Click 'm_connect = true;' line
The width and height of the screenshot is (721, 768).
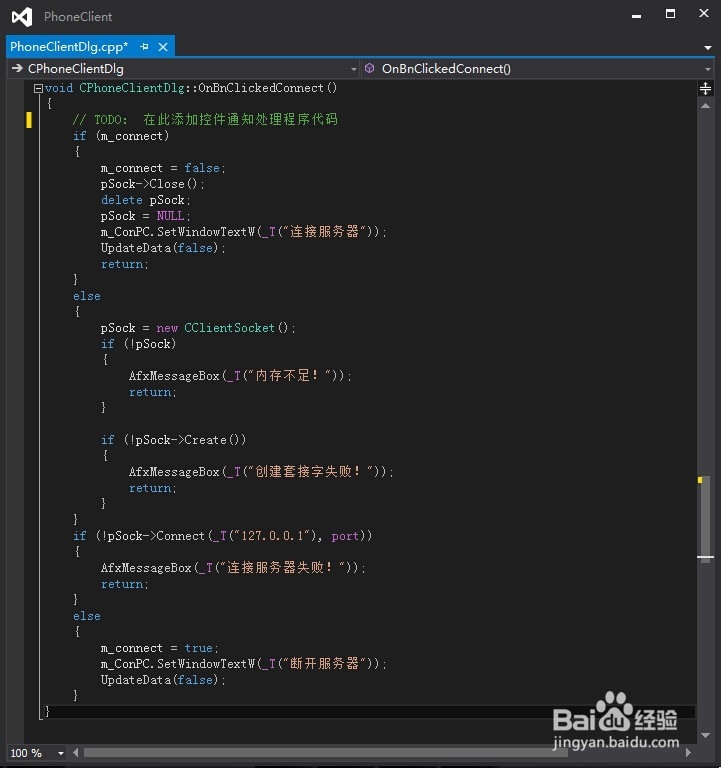pyautogui.click(x=159, y=648)
